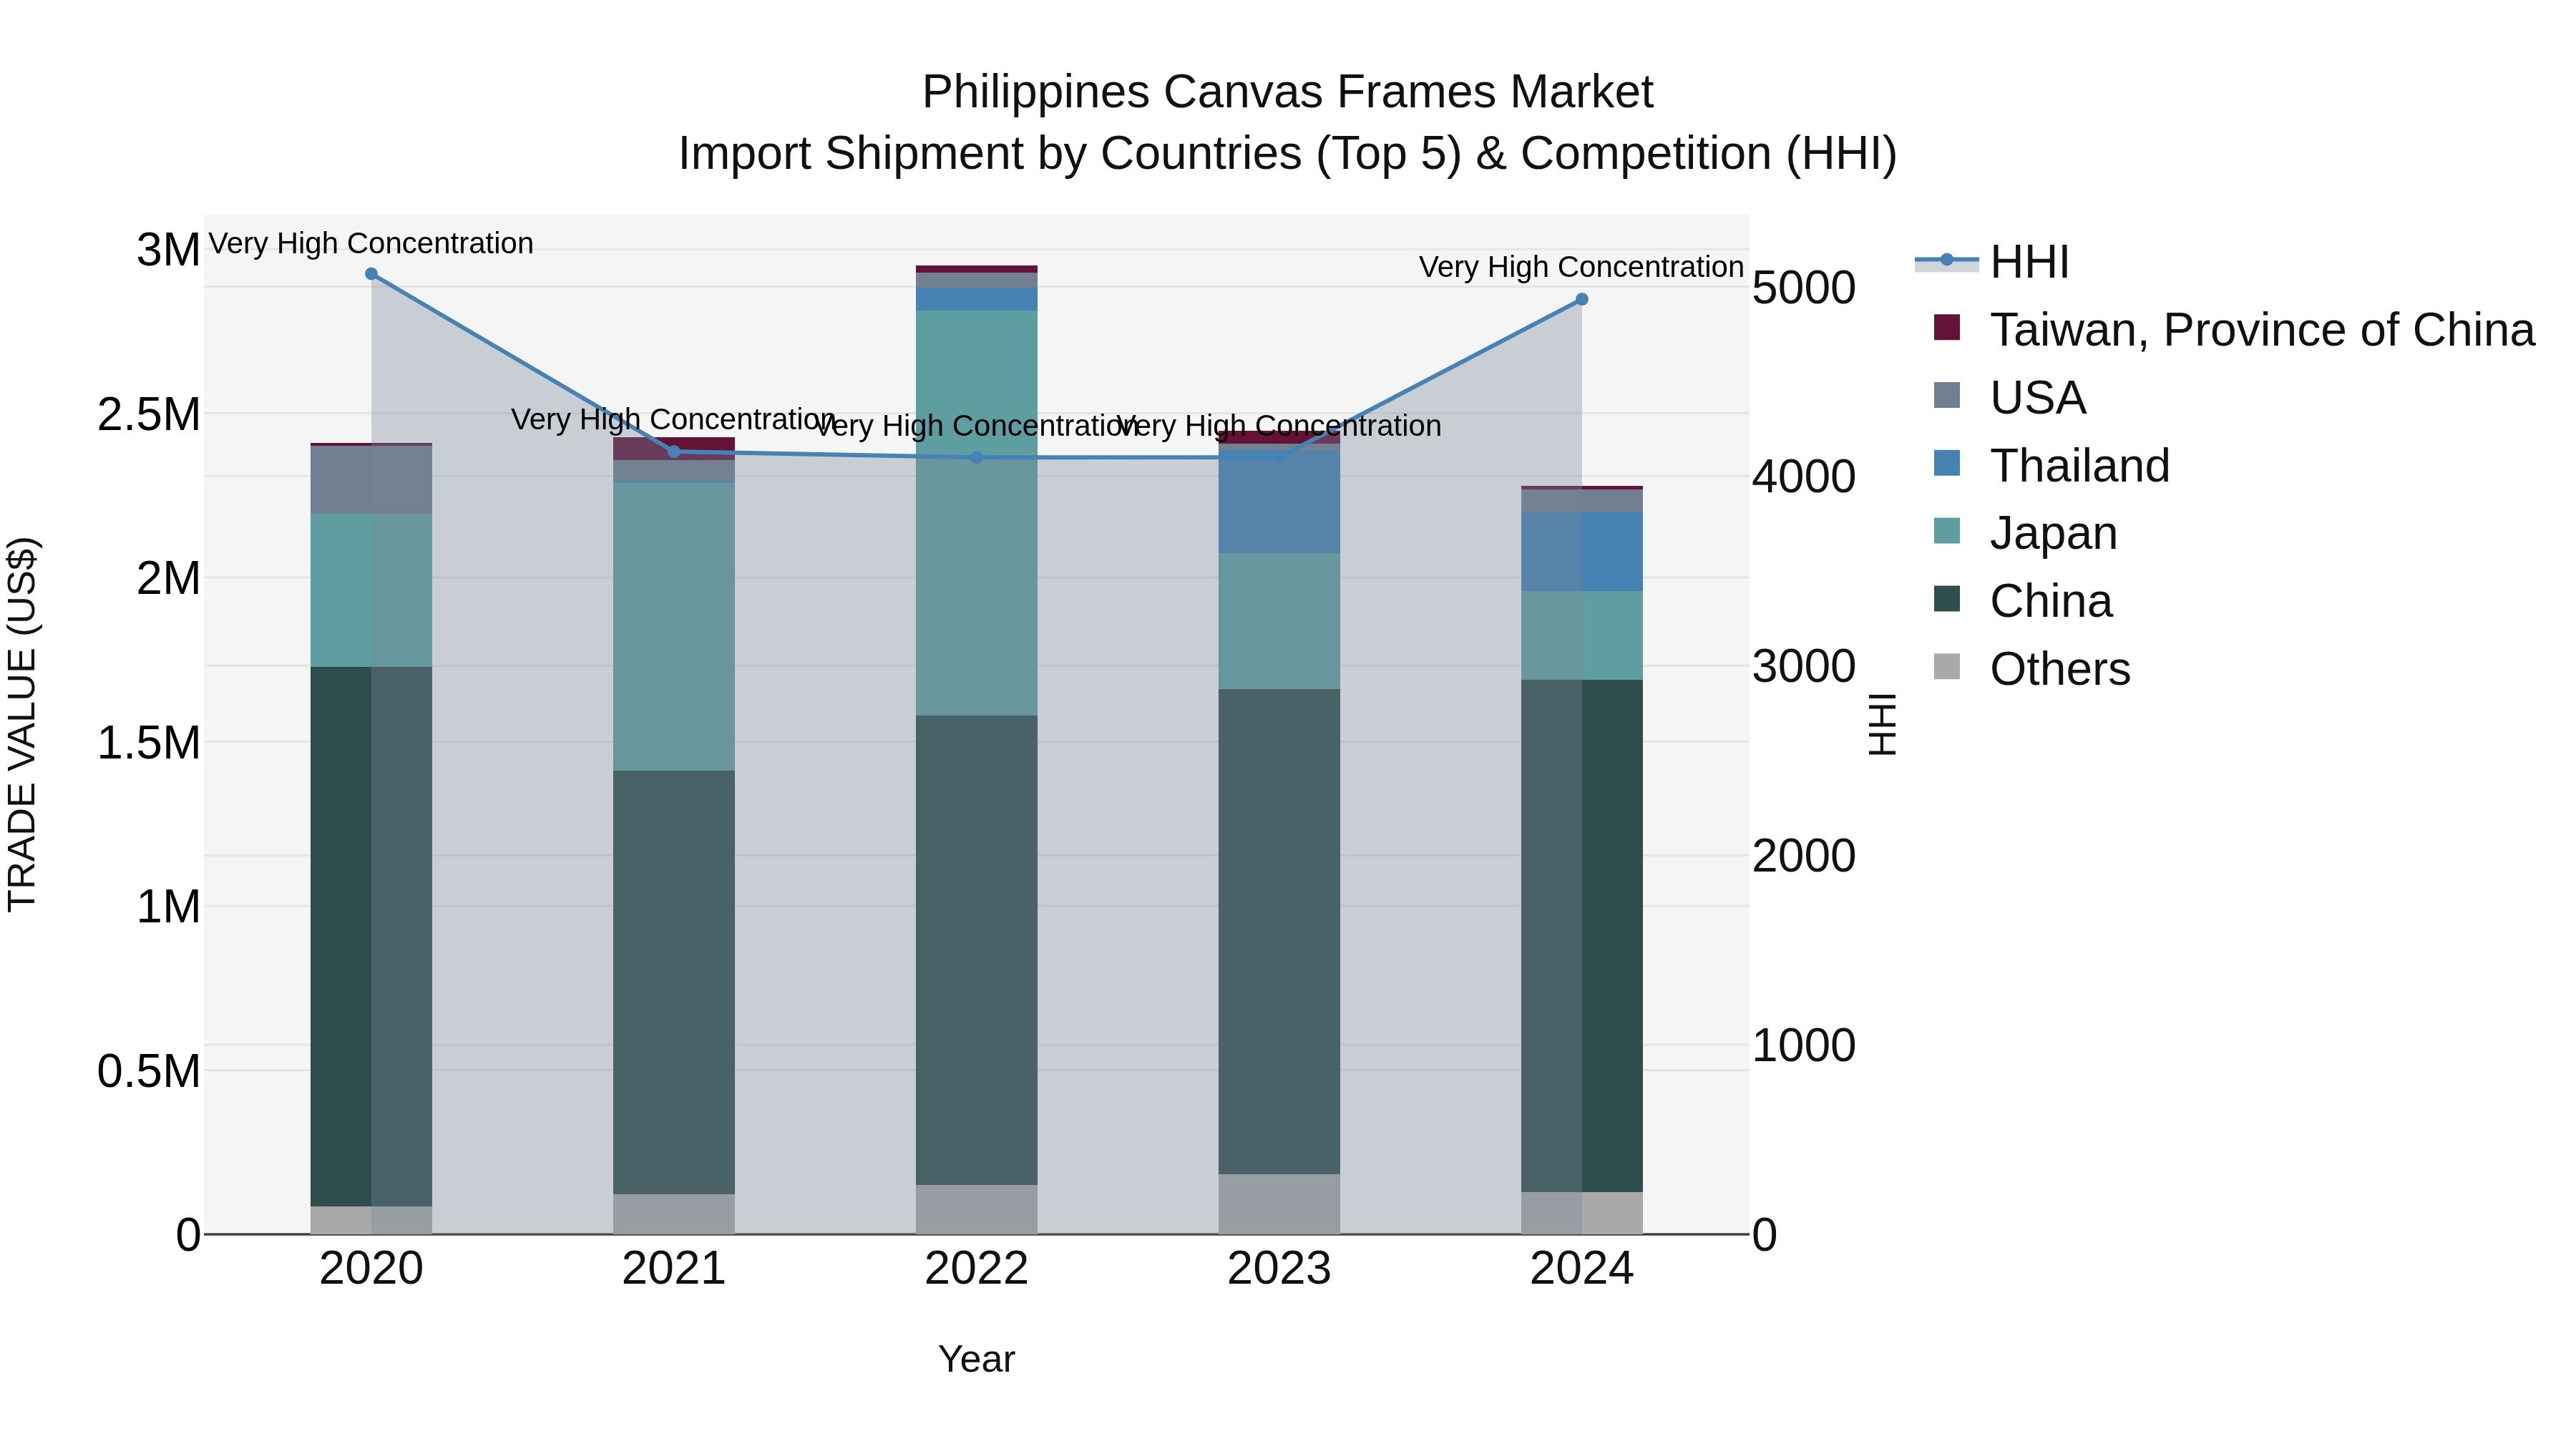
Task: Click the 'TRADE VALUE (US$)' axis title
Action: tap(22, 724)
